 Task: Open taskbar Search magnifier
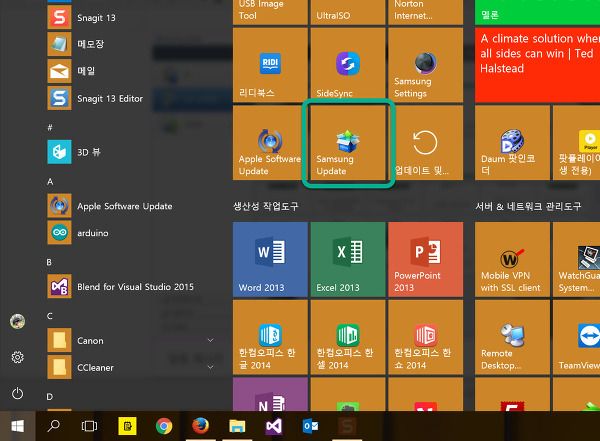click(53, 426)
